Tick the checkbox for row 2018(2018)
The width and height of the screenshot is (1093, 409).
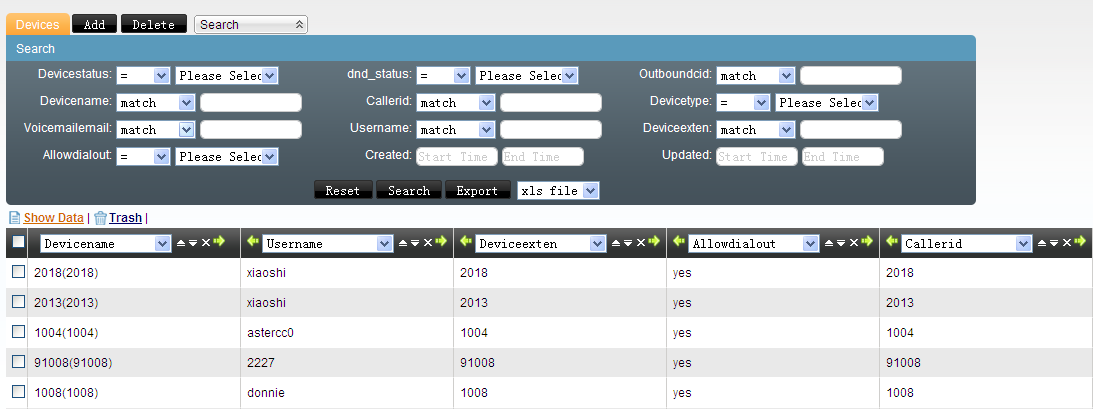[x=19, y=272]
